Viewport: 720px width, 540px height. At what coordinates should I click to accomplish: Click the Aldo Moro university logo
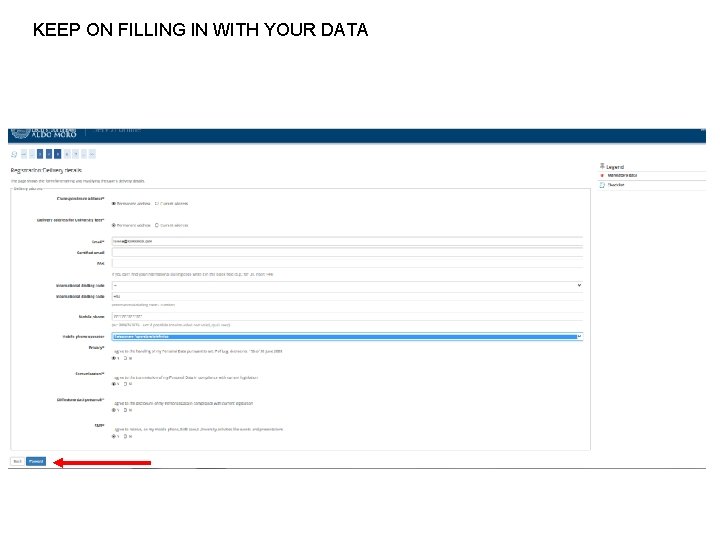(x=44, y=134)
